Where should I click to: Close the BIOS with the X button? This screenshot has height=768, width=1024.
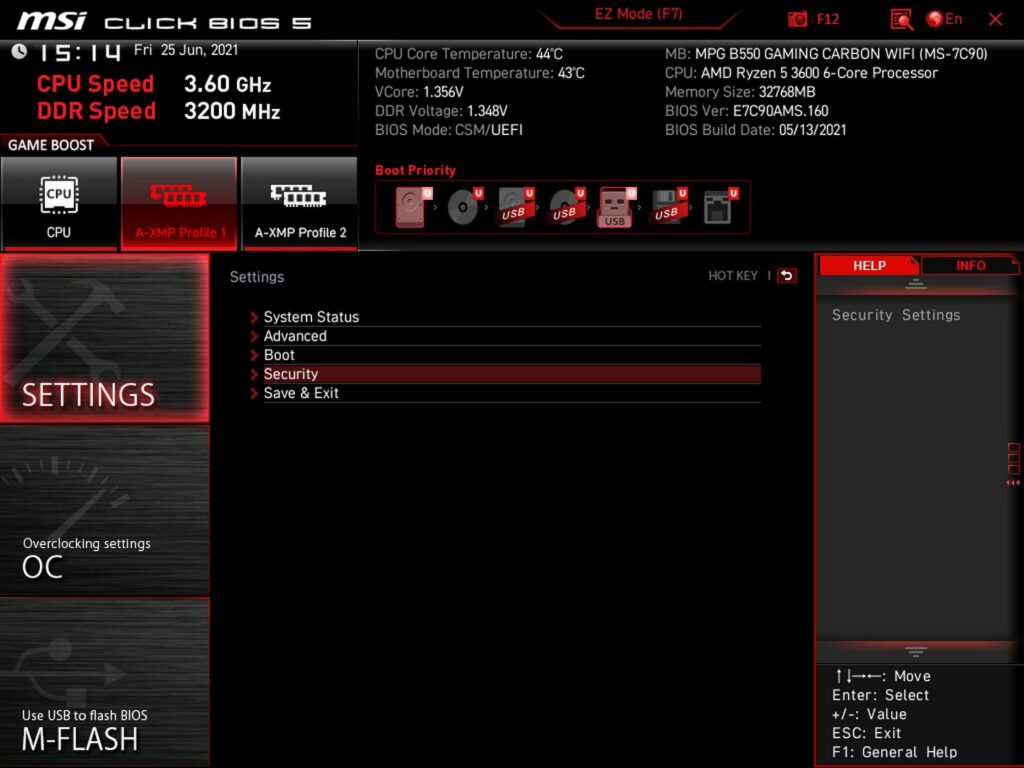(995, 20)
